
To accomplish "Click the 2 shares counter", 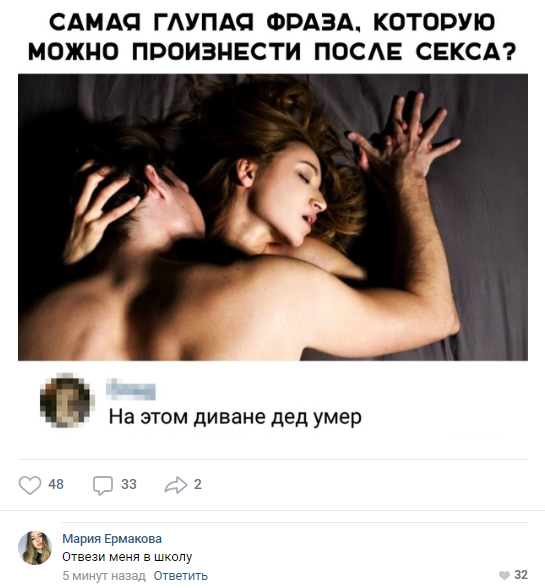I will (x=198, y=484).
